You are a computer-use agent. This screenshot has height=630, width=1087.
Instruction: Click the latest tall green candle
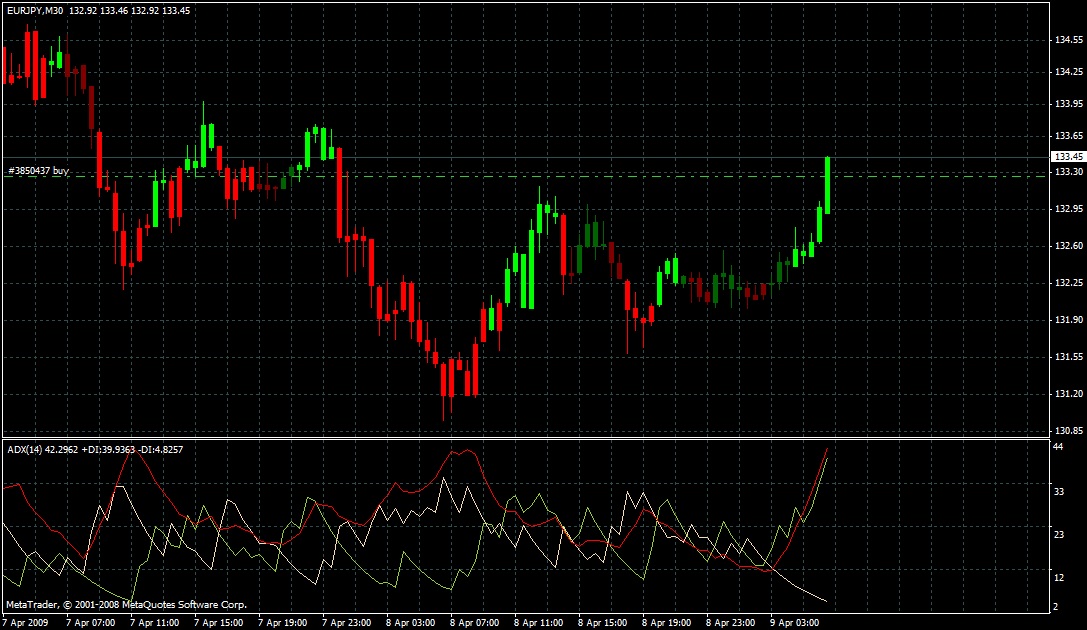click(x=828, y=185)
